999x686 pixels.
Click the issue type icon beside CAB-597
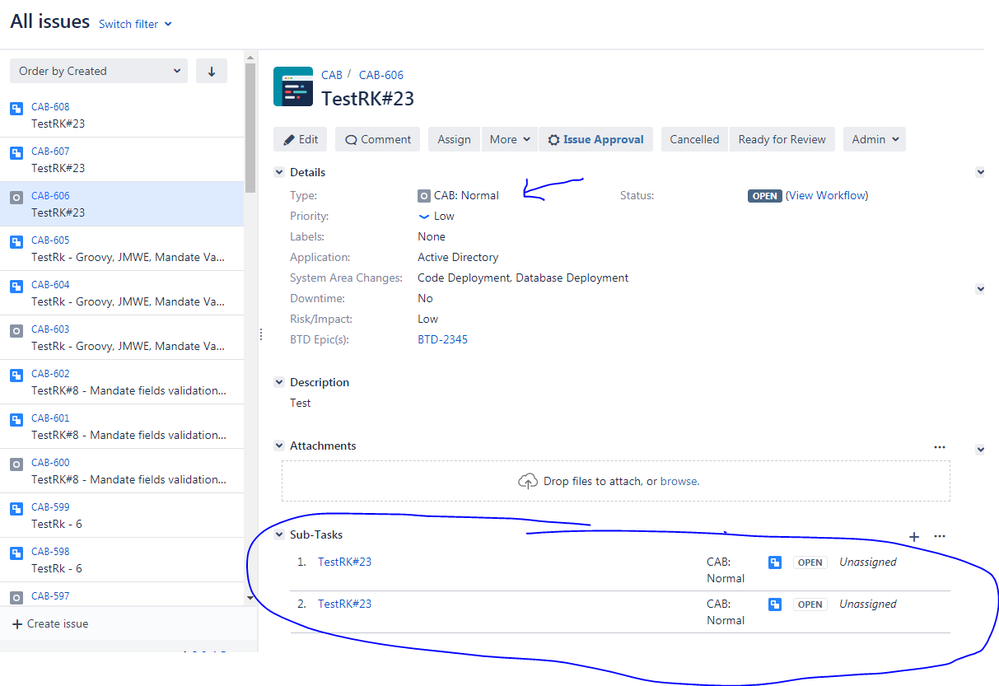click(x=17, y=597)
